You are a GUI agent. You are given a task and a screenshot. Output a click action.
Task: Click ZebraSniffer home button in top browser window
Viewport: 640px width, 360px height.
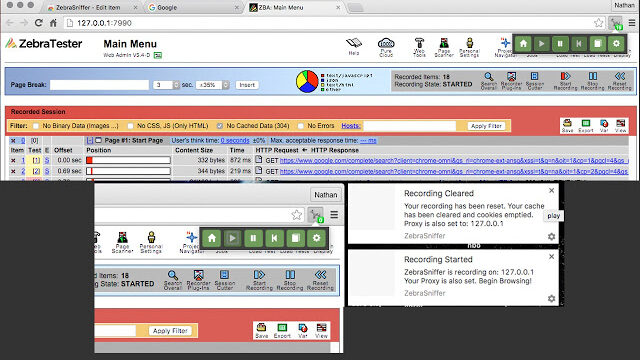(x=523, y=44)
